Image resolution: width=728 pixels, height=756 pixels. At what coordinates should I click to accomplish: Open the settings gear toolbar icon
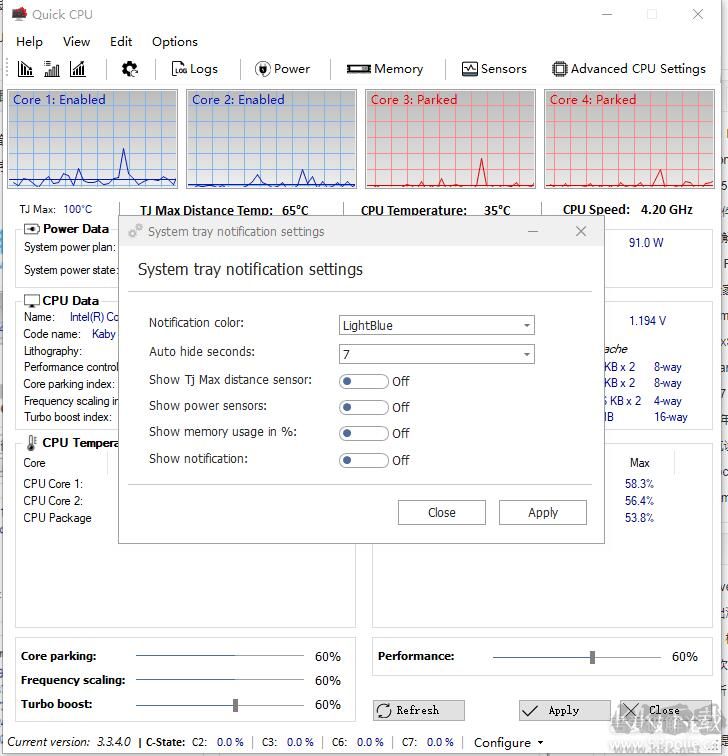pos(129,69)
